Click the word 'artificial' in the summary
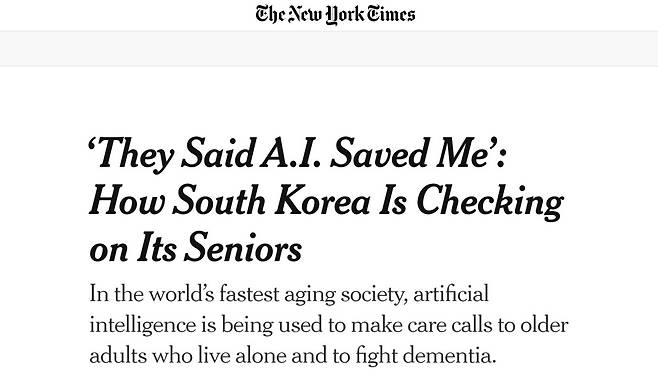The width and height of the screenshot is (658, 377). coord(451,294)
